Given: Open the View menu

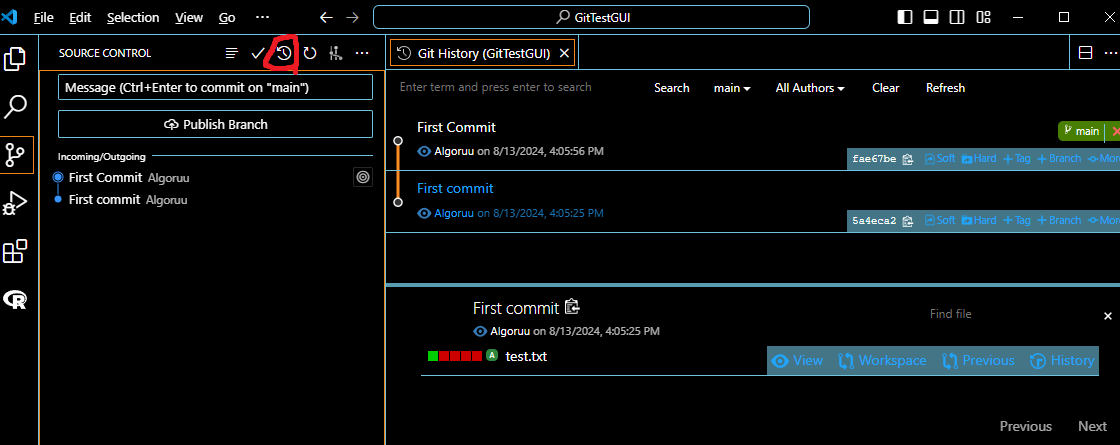Looking at the screenshot, I should click(189, 18).
